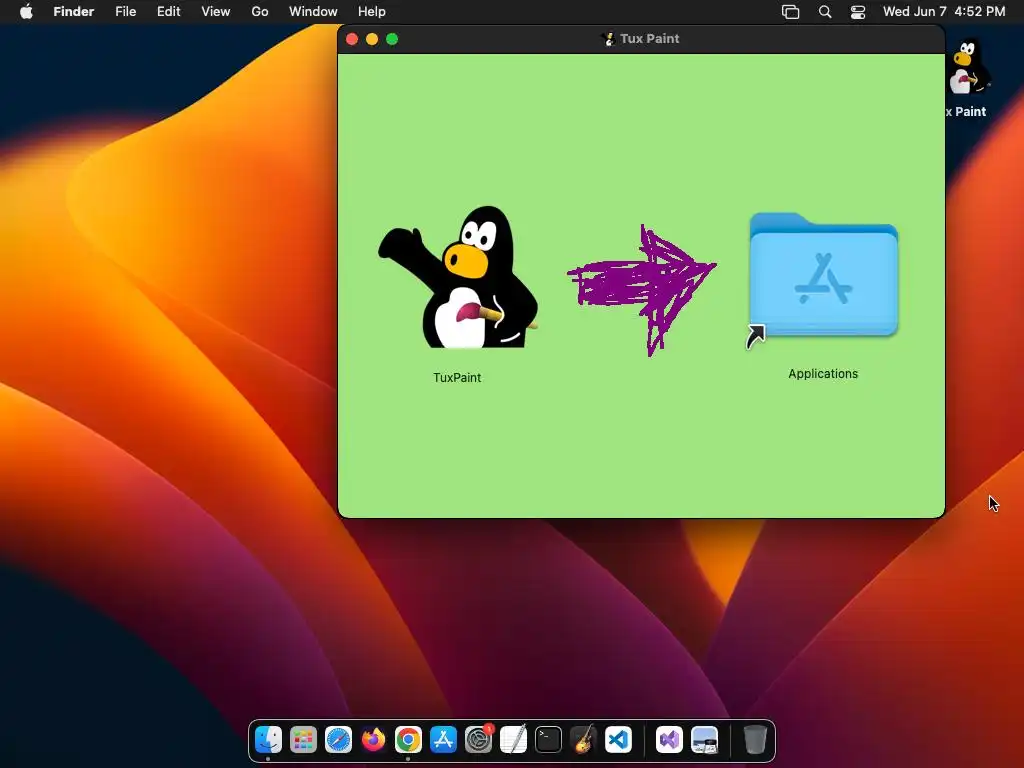Click the Tux Paint title bar proxy icon

point(609,39)
